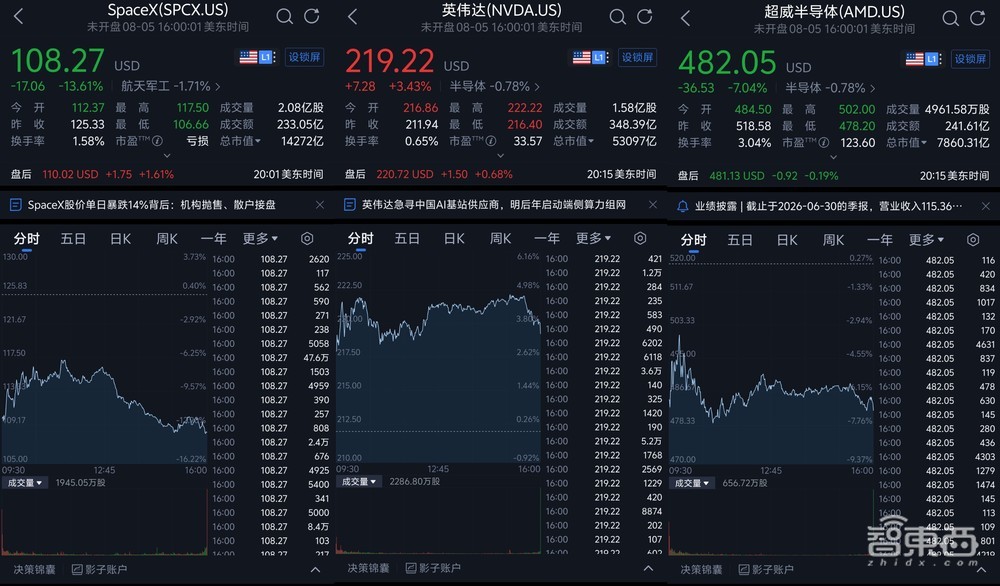Expand the SpaceX quote details chevron
The image size is (1000, 586).
(167, 156)
